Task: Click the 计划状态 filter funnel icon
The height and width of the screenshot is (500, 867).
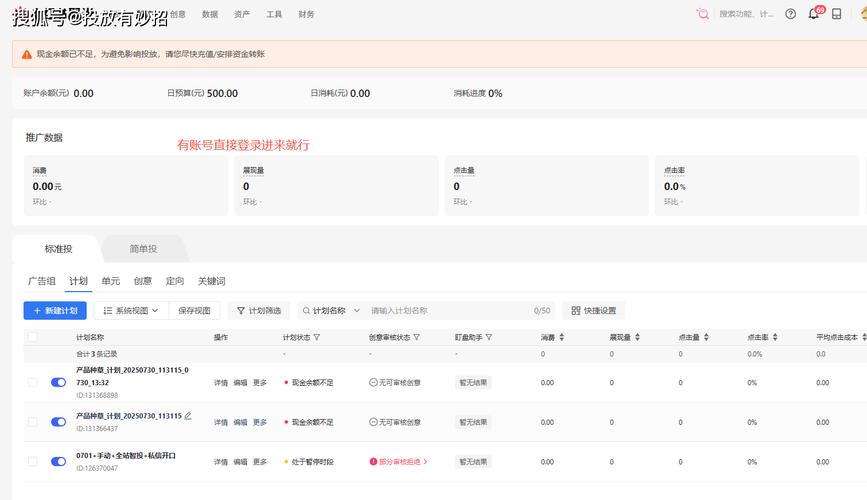Action: pos(317,337)
